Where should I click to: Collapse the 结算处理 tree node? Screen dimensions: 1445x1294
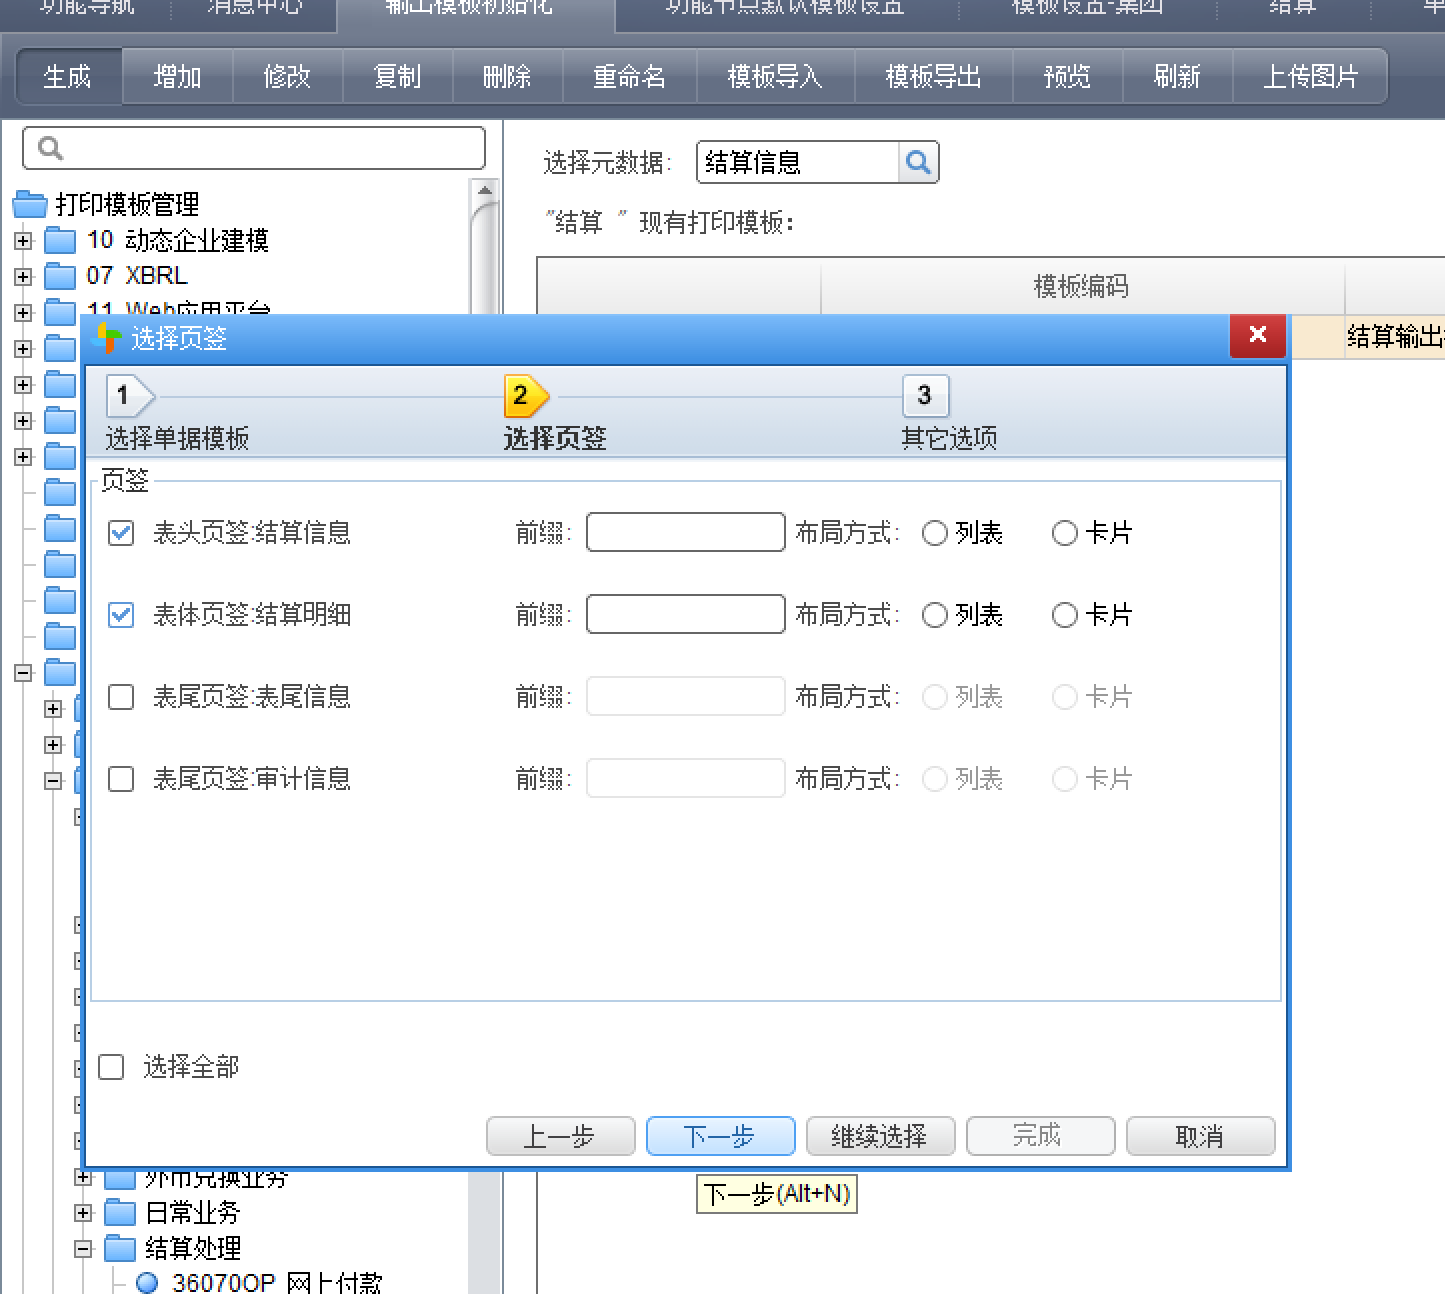point(83,1248)
